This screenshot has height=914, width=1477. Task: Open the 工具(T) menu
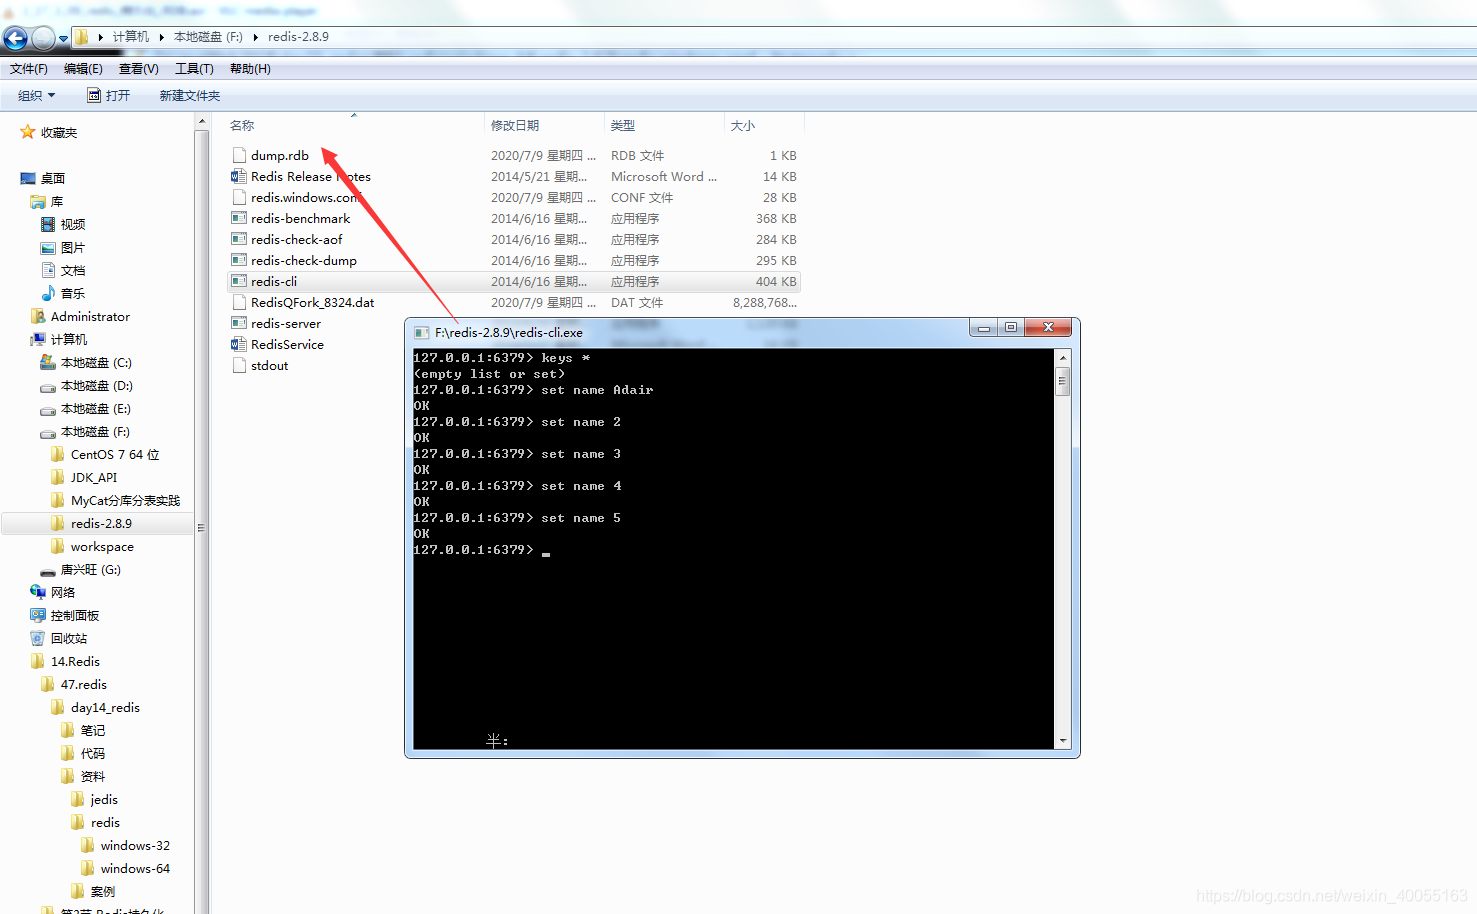[x=194, y=69]
